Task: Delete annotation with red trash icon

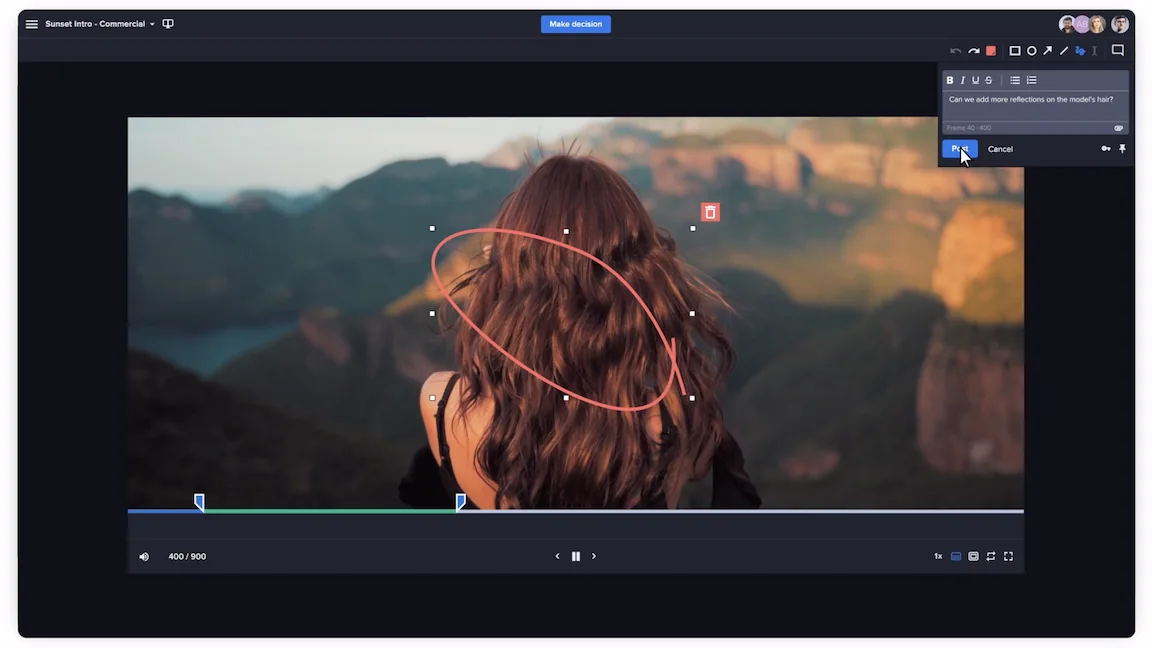Action: (x=710, y=212)
